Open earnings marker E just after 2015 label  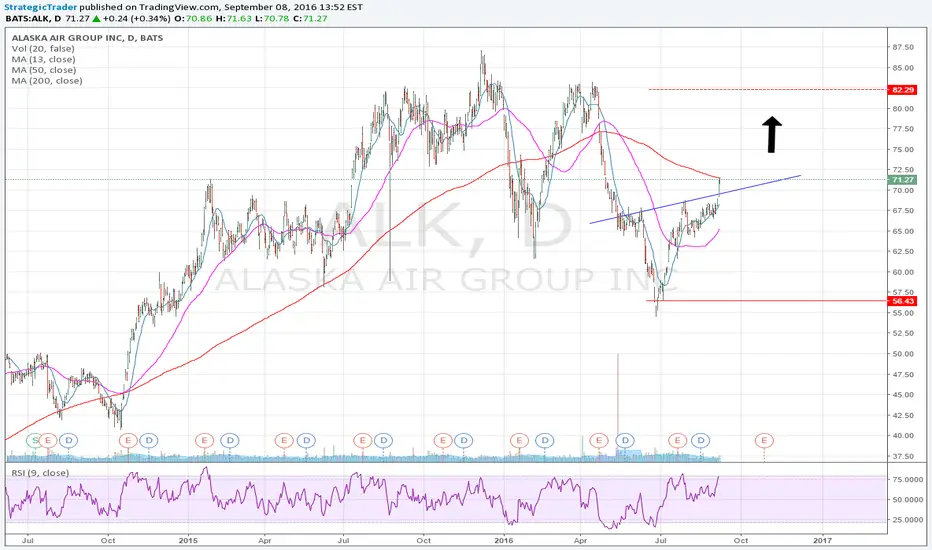pos(204,441)
